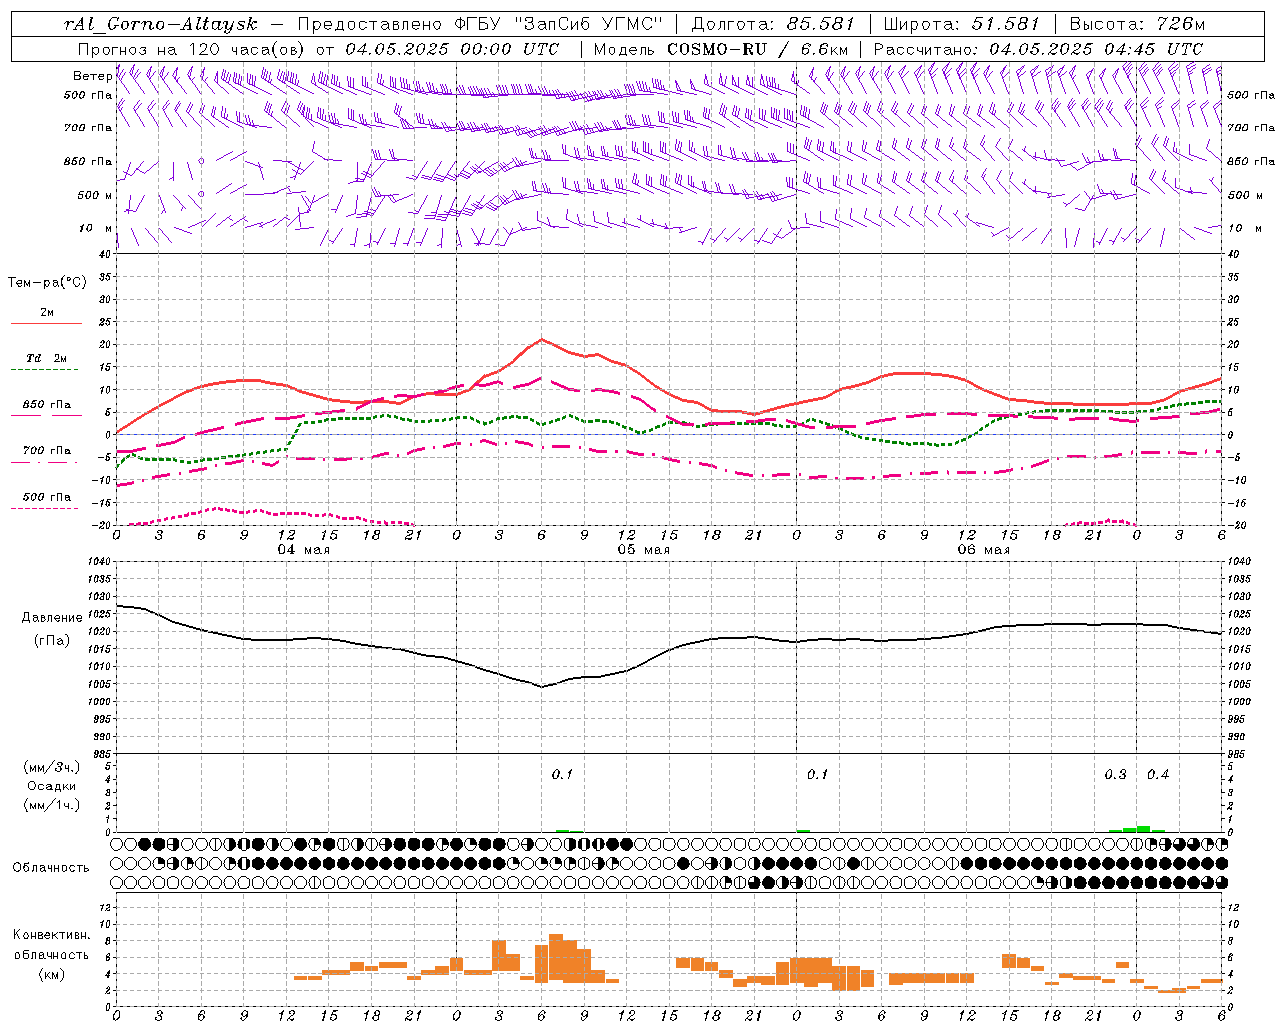Image resolution: width=1280 pixels, height=1024 pixels.
Task: Click the 05 мая date label
Action: tap(644, 550)
